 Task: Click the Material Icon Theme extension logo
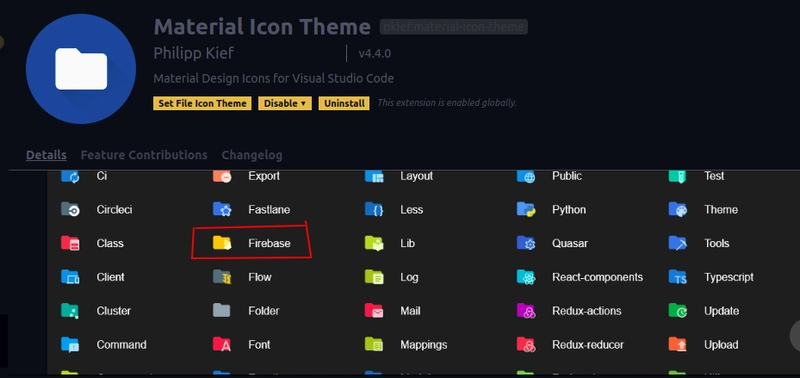81,69
